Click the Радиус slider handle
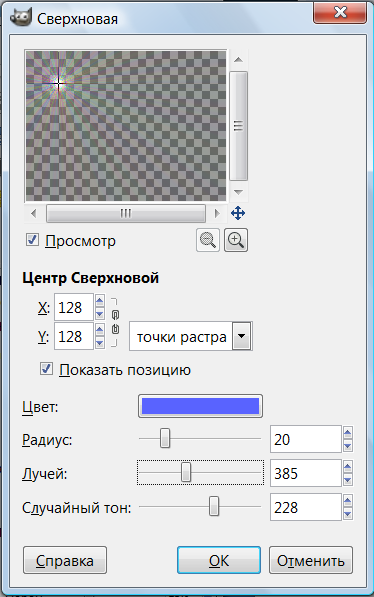374x597 pixels. (x=165, y=438)
